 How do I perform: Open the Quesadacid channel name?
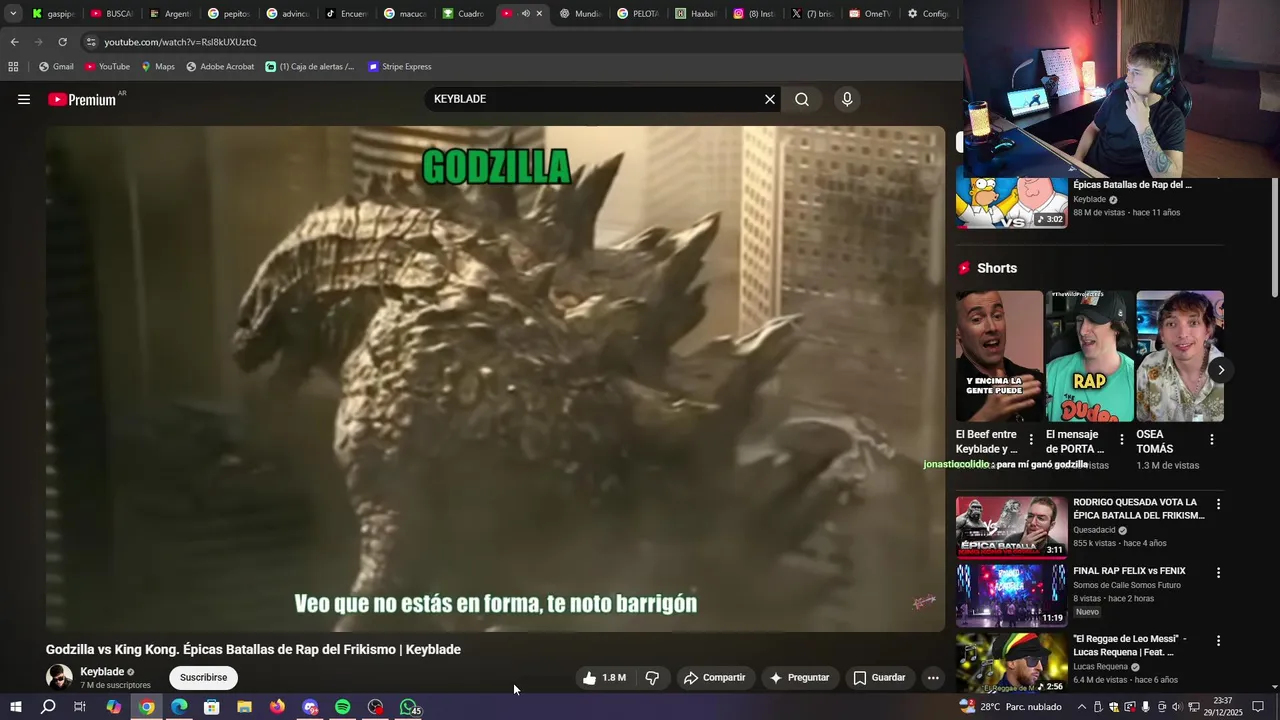point(1094,530)
